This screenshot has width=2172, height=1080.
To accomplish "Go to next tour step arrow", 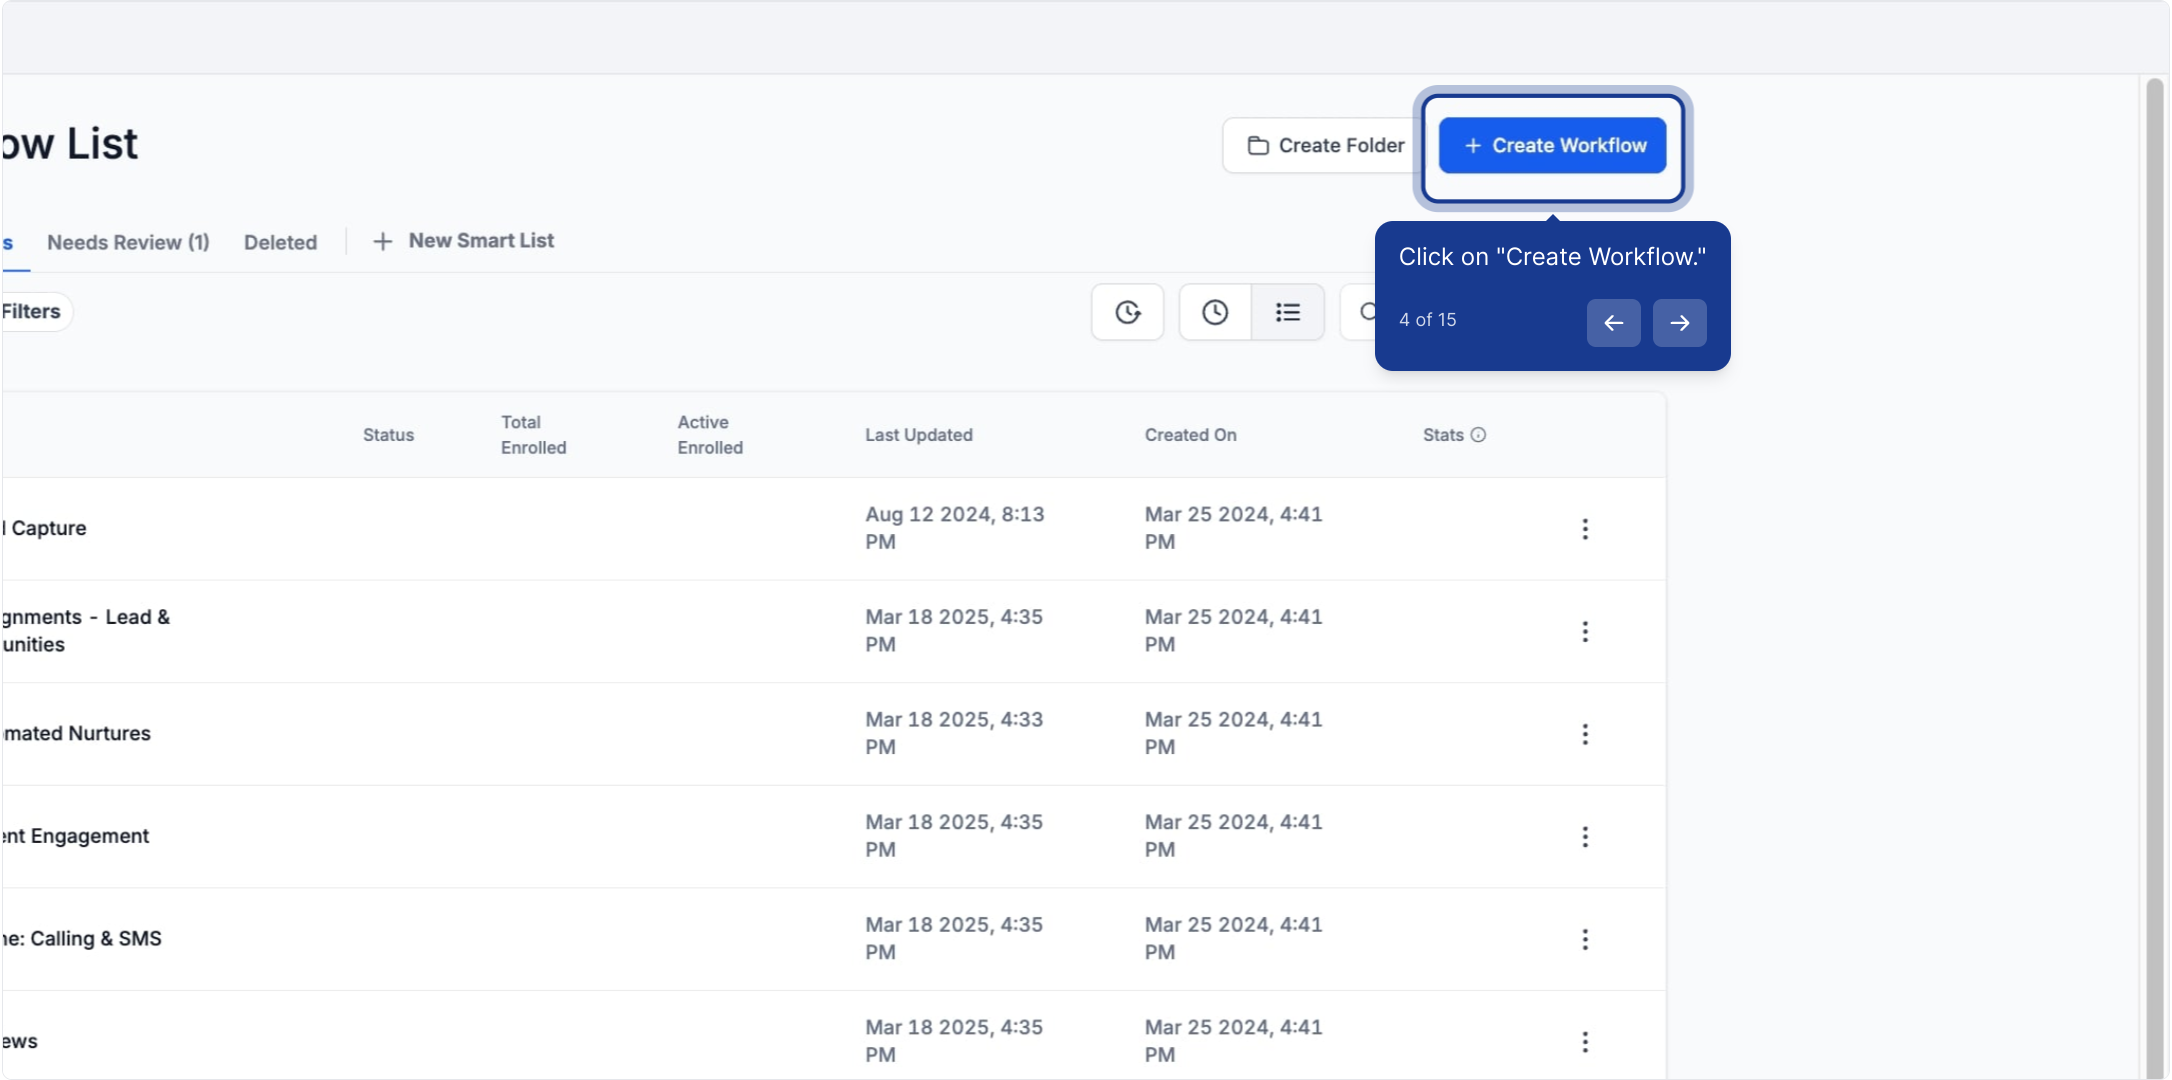I will (x=1679, y=322).
